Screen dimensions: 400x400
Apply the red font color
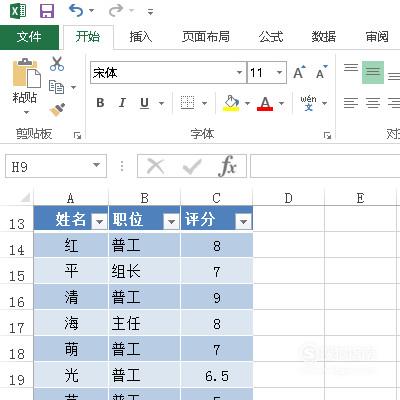click(x=265, y=103)
